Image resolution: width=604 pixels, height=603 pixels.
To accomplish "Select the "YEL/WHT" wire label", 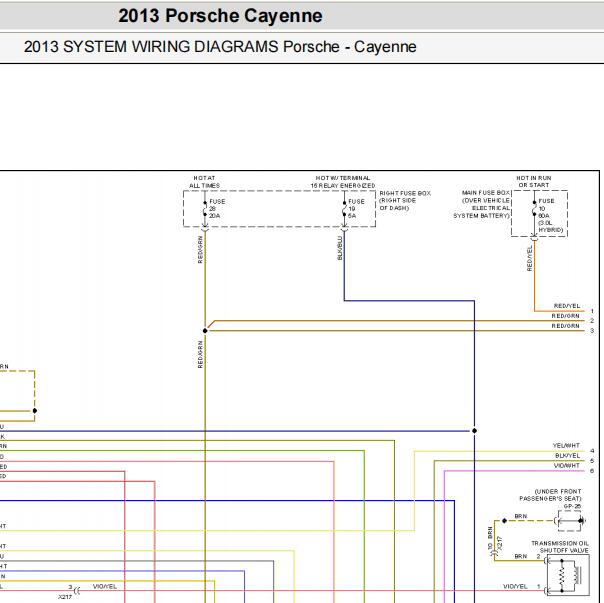I will coord(566,445).
